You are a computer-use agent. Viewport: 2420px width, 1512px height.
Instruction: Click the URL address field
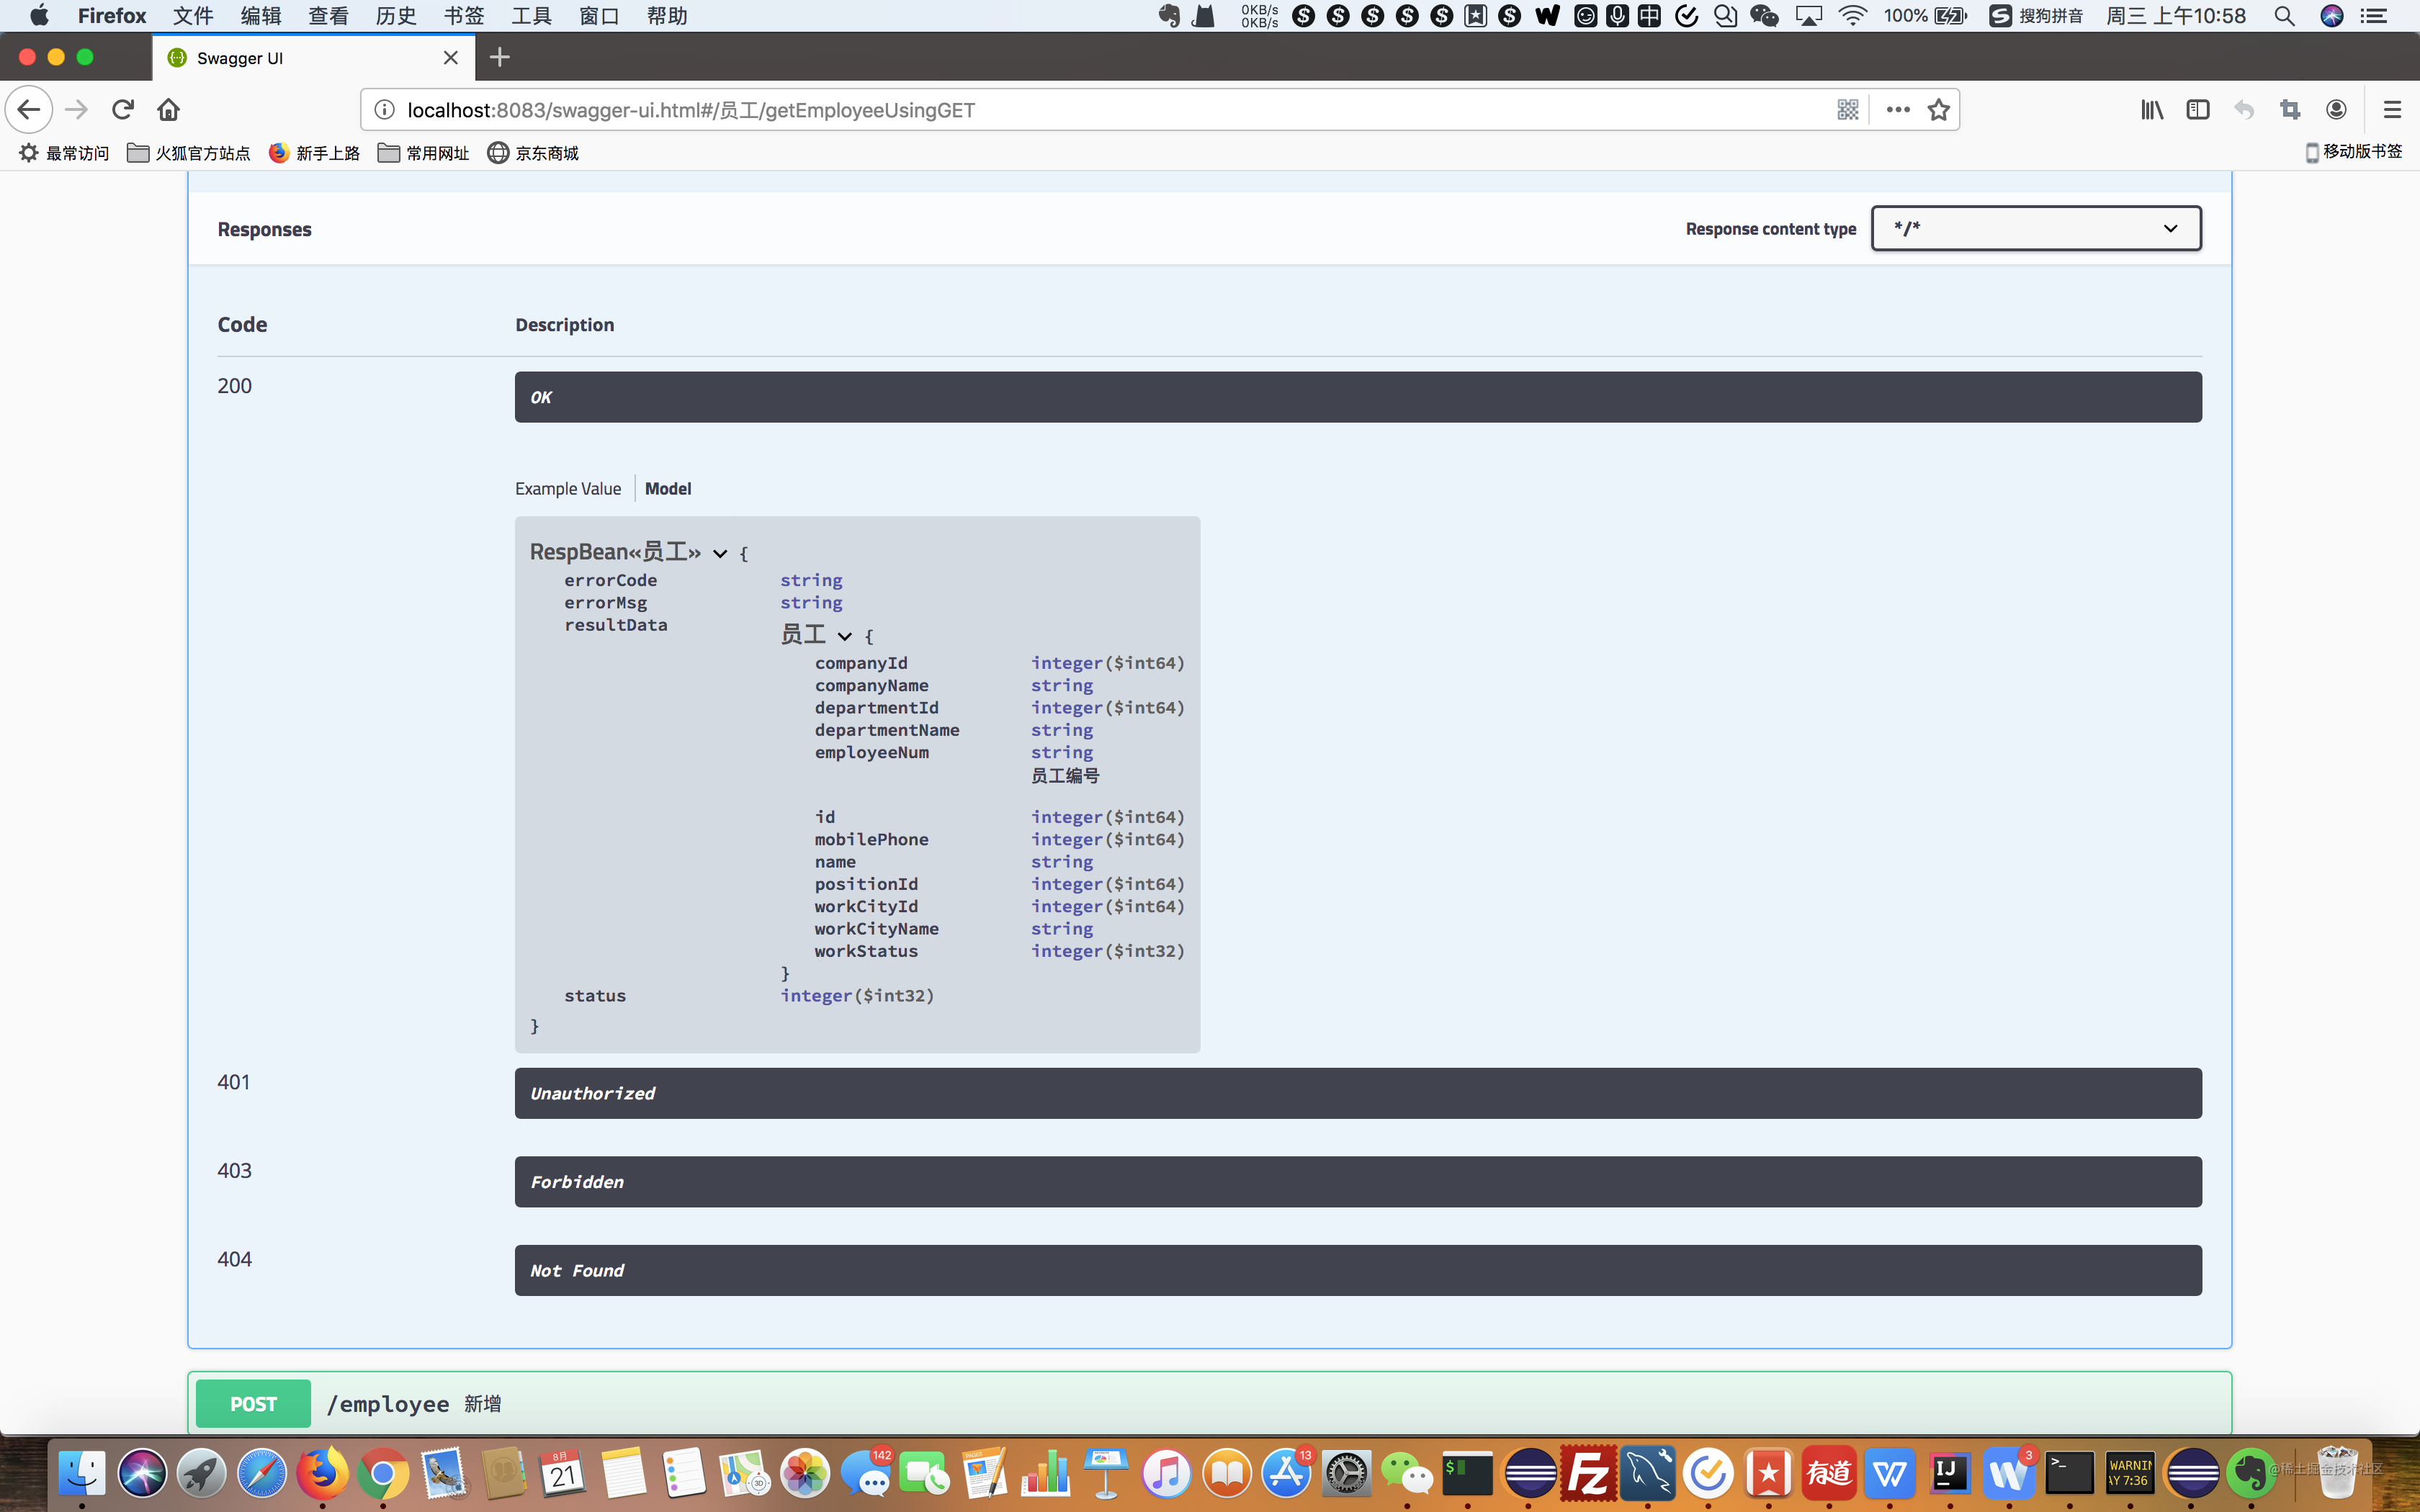[1100, 110]
